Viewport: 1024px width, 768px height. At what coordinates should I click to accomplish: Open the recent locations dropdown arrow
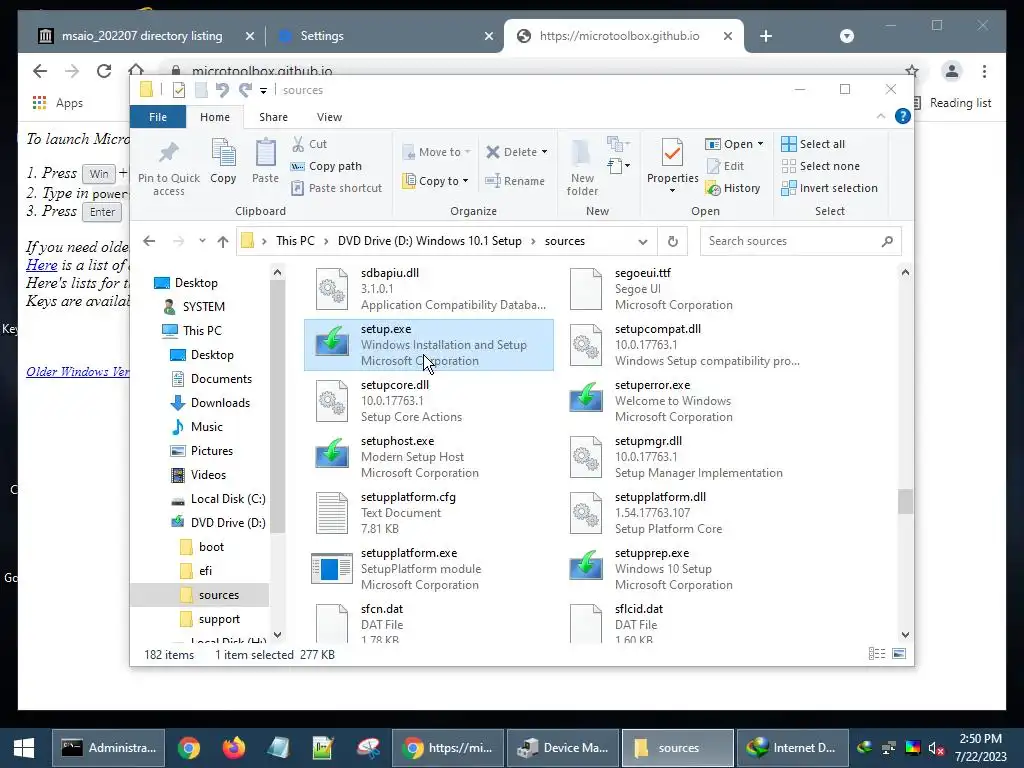pyautogui.click(x=202, y=241)
